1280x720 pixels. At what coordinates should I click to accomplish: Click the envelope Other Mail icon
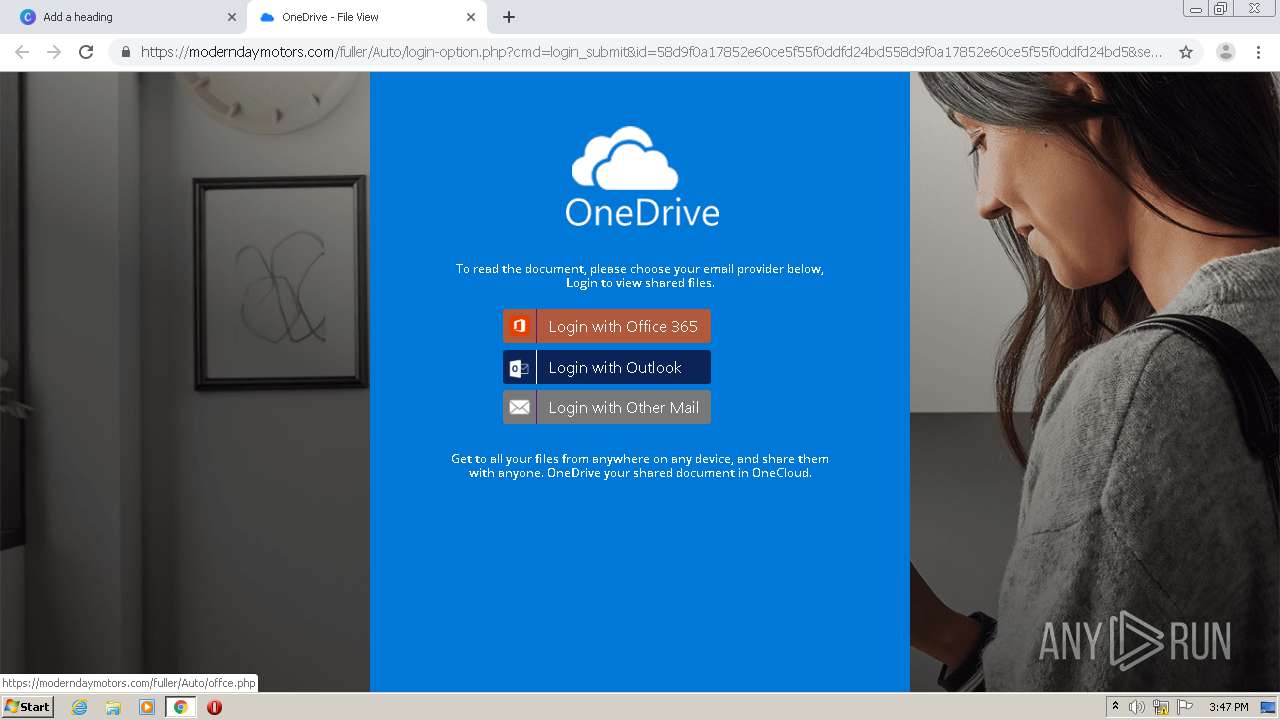(x=519, y=407)
